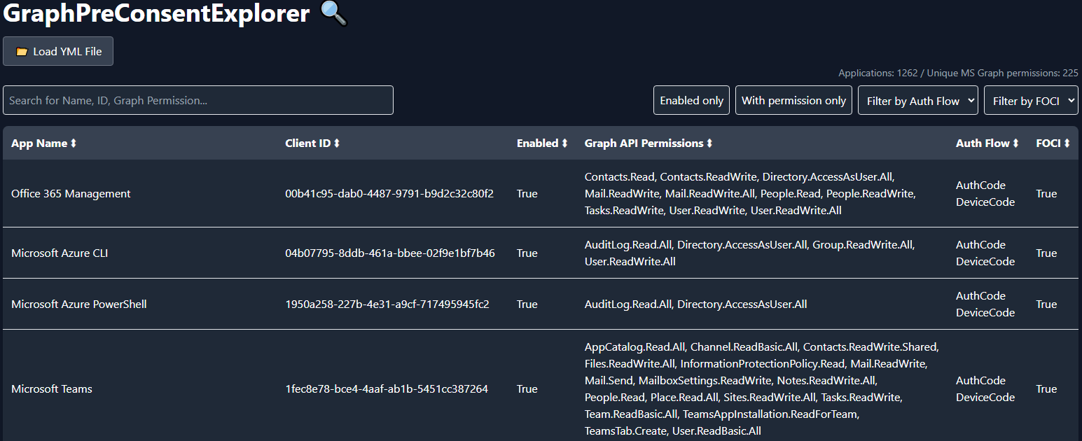Click client ID 04b07795-8ddb-461a-bbee-02f9e1bf7b46
The height and width of the screenshot is (441, 1082).
click(x=390, y=253)
